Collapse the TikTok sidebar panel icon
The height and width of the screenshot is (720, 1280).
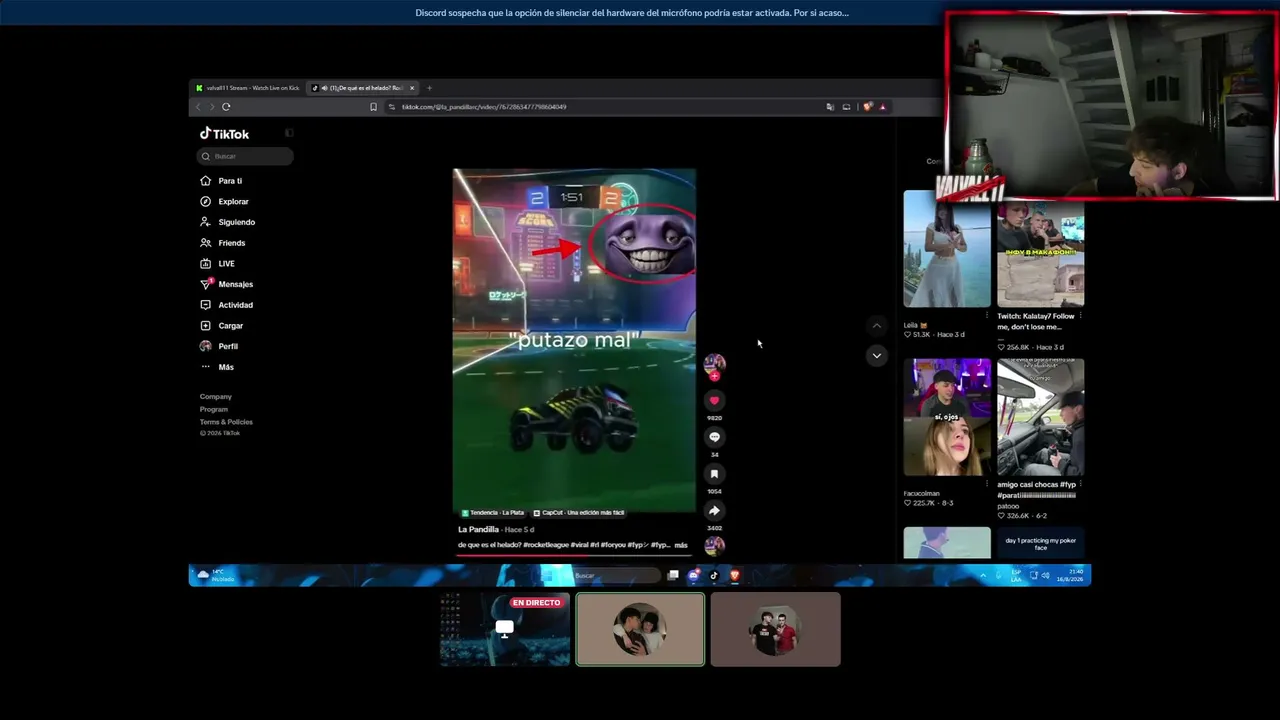point(289,133)
